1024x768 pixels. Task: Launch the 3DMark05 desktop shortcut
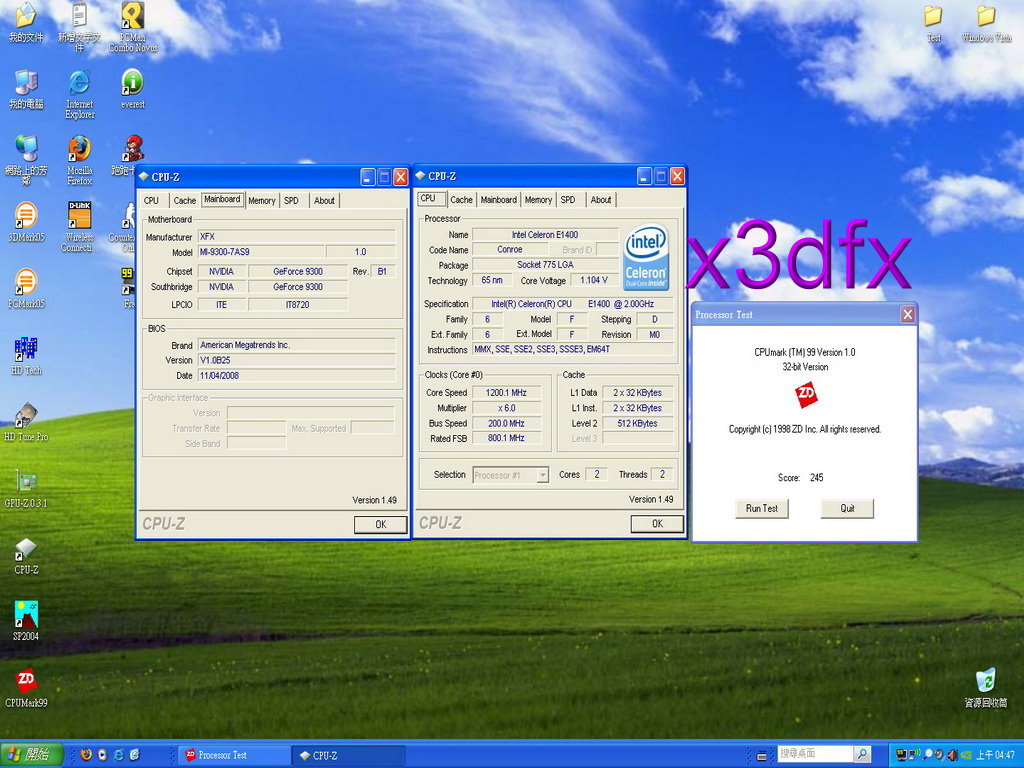pos(26,222)
